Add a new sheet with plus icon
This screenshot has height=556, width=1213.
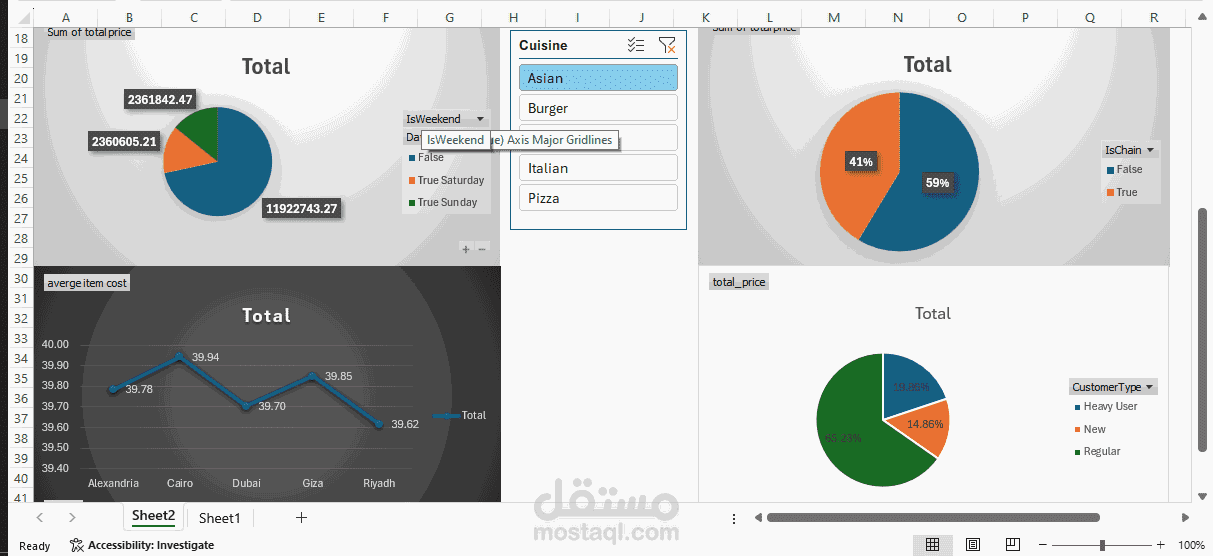[301, 517]
